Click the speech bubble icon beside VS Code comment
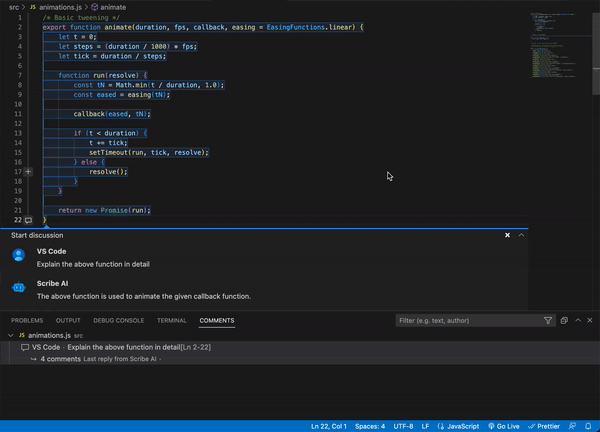This screenshot has height=432, width=600. pyautogui.click(x=25, y=347)
